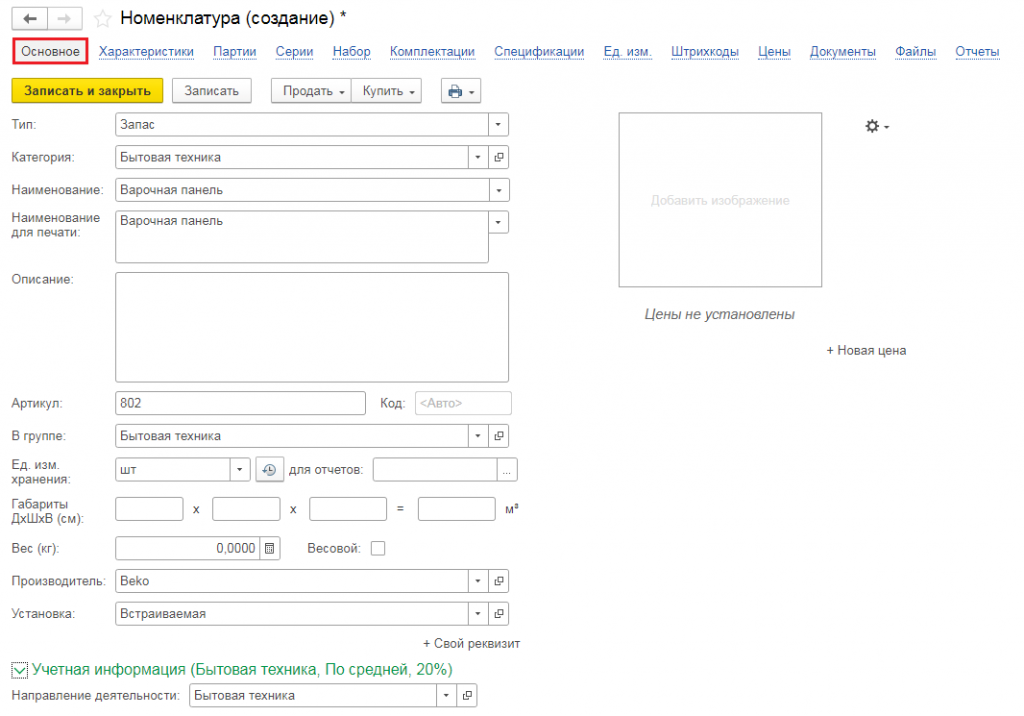Open the Документы tab
Screen dimensions: 1024x716
(x=842, y=52)
